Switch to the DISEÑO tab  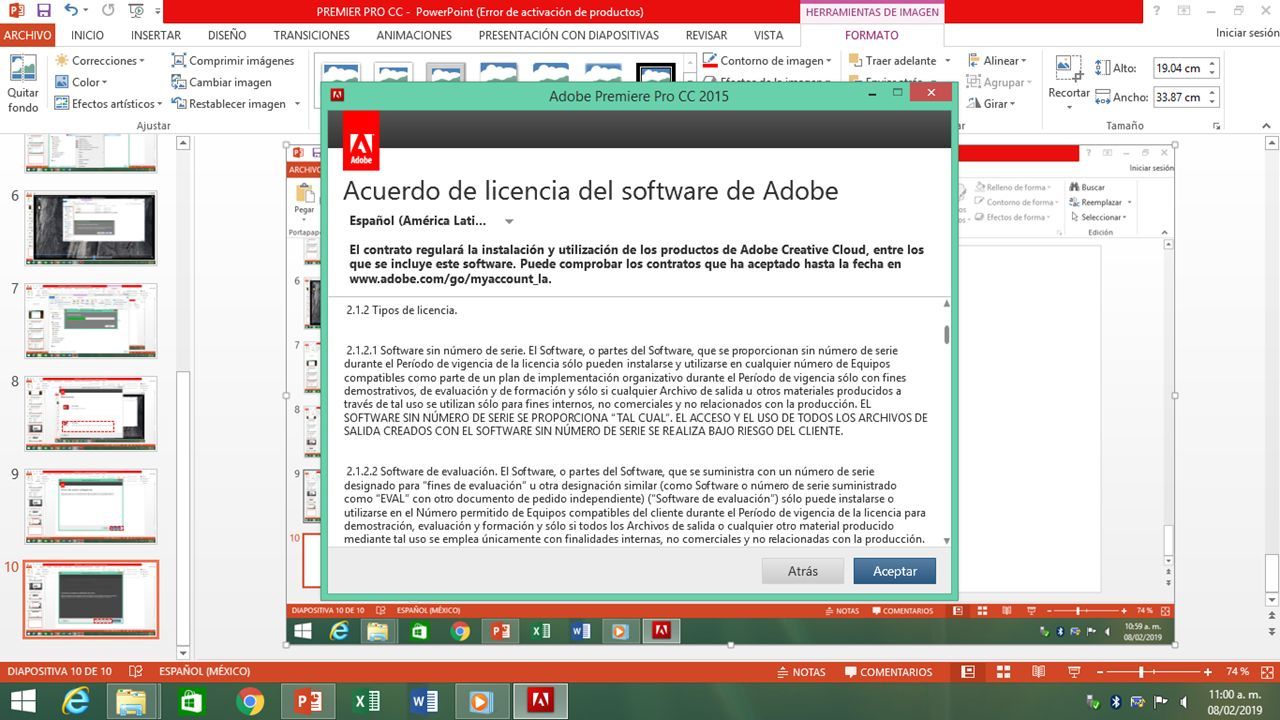click(227, 35)
